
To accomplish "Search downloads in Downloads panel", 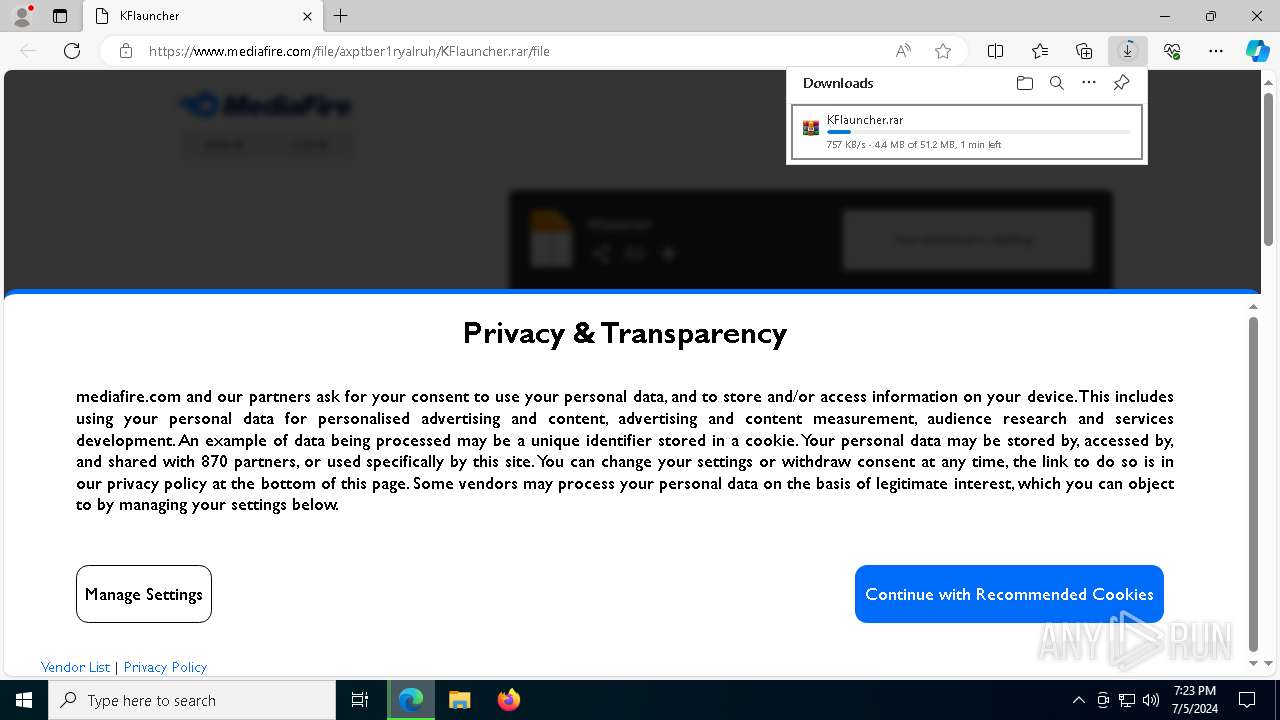I will point(1057,83).
